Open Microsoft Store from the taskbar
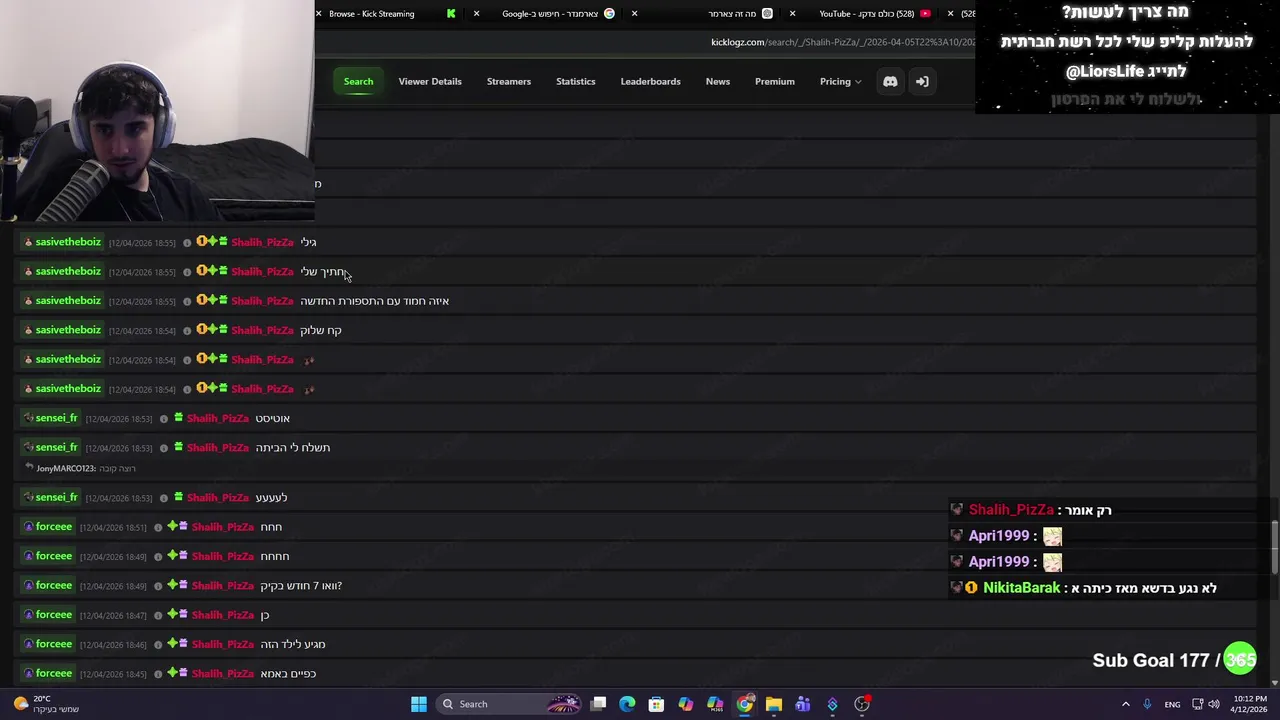The width and height of the screenshot is (1280, 720). coord(656,704)
